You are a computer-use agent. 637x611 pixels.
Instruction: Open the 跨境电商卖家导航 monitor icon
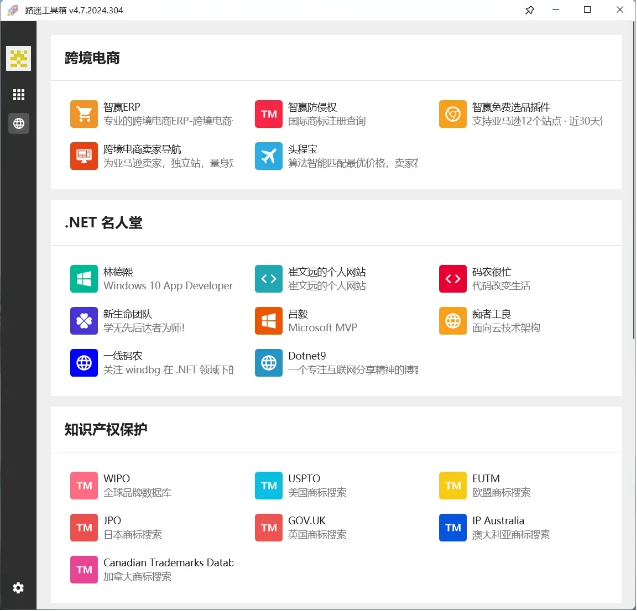tap(84, 156)
